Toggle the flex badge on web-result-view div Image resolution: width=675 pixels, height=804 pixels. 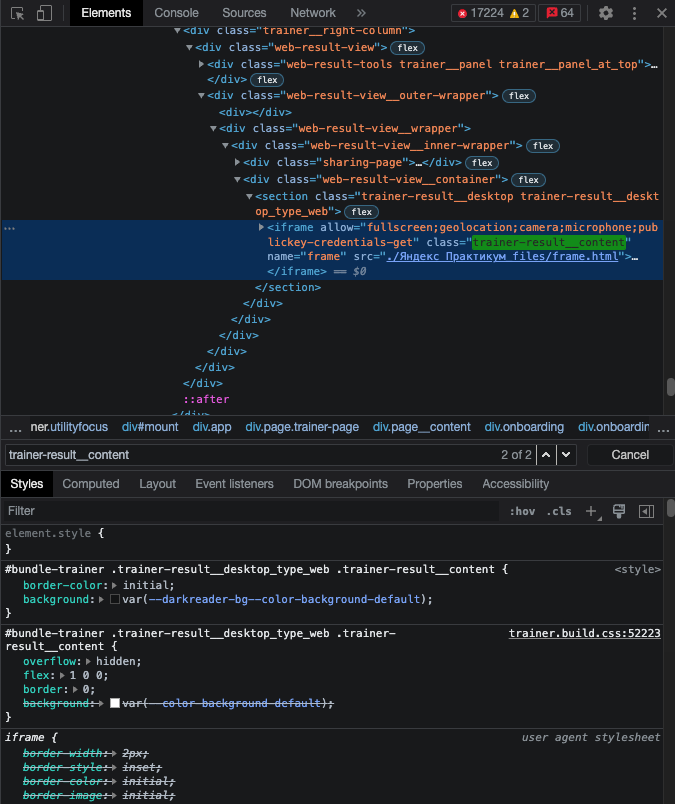[x=407, y=47]
